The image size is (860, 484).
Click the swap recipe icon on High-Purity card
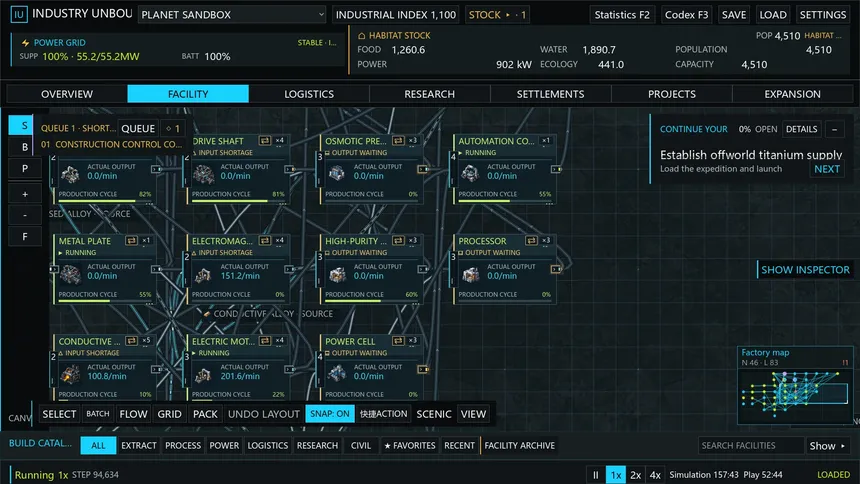[x=398, y=240]
